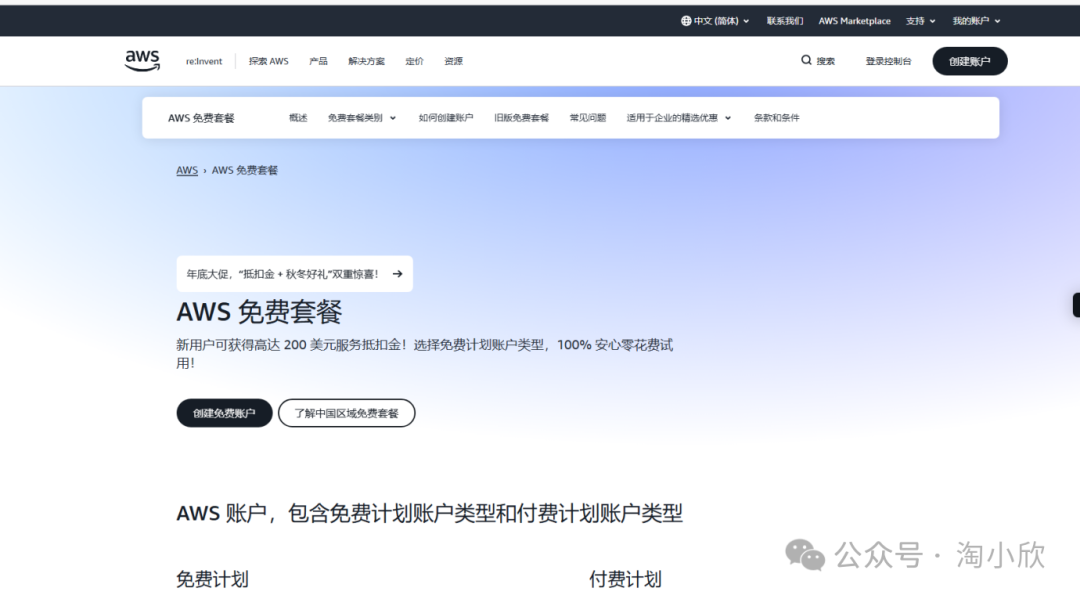Open 了解中国区域免费套餐
Screen dimensions: 1080x599
pyautogui.click(x=346, y=412)
